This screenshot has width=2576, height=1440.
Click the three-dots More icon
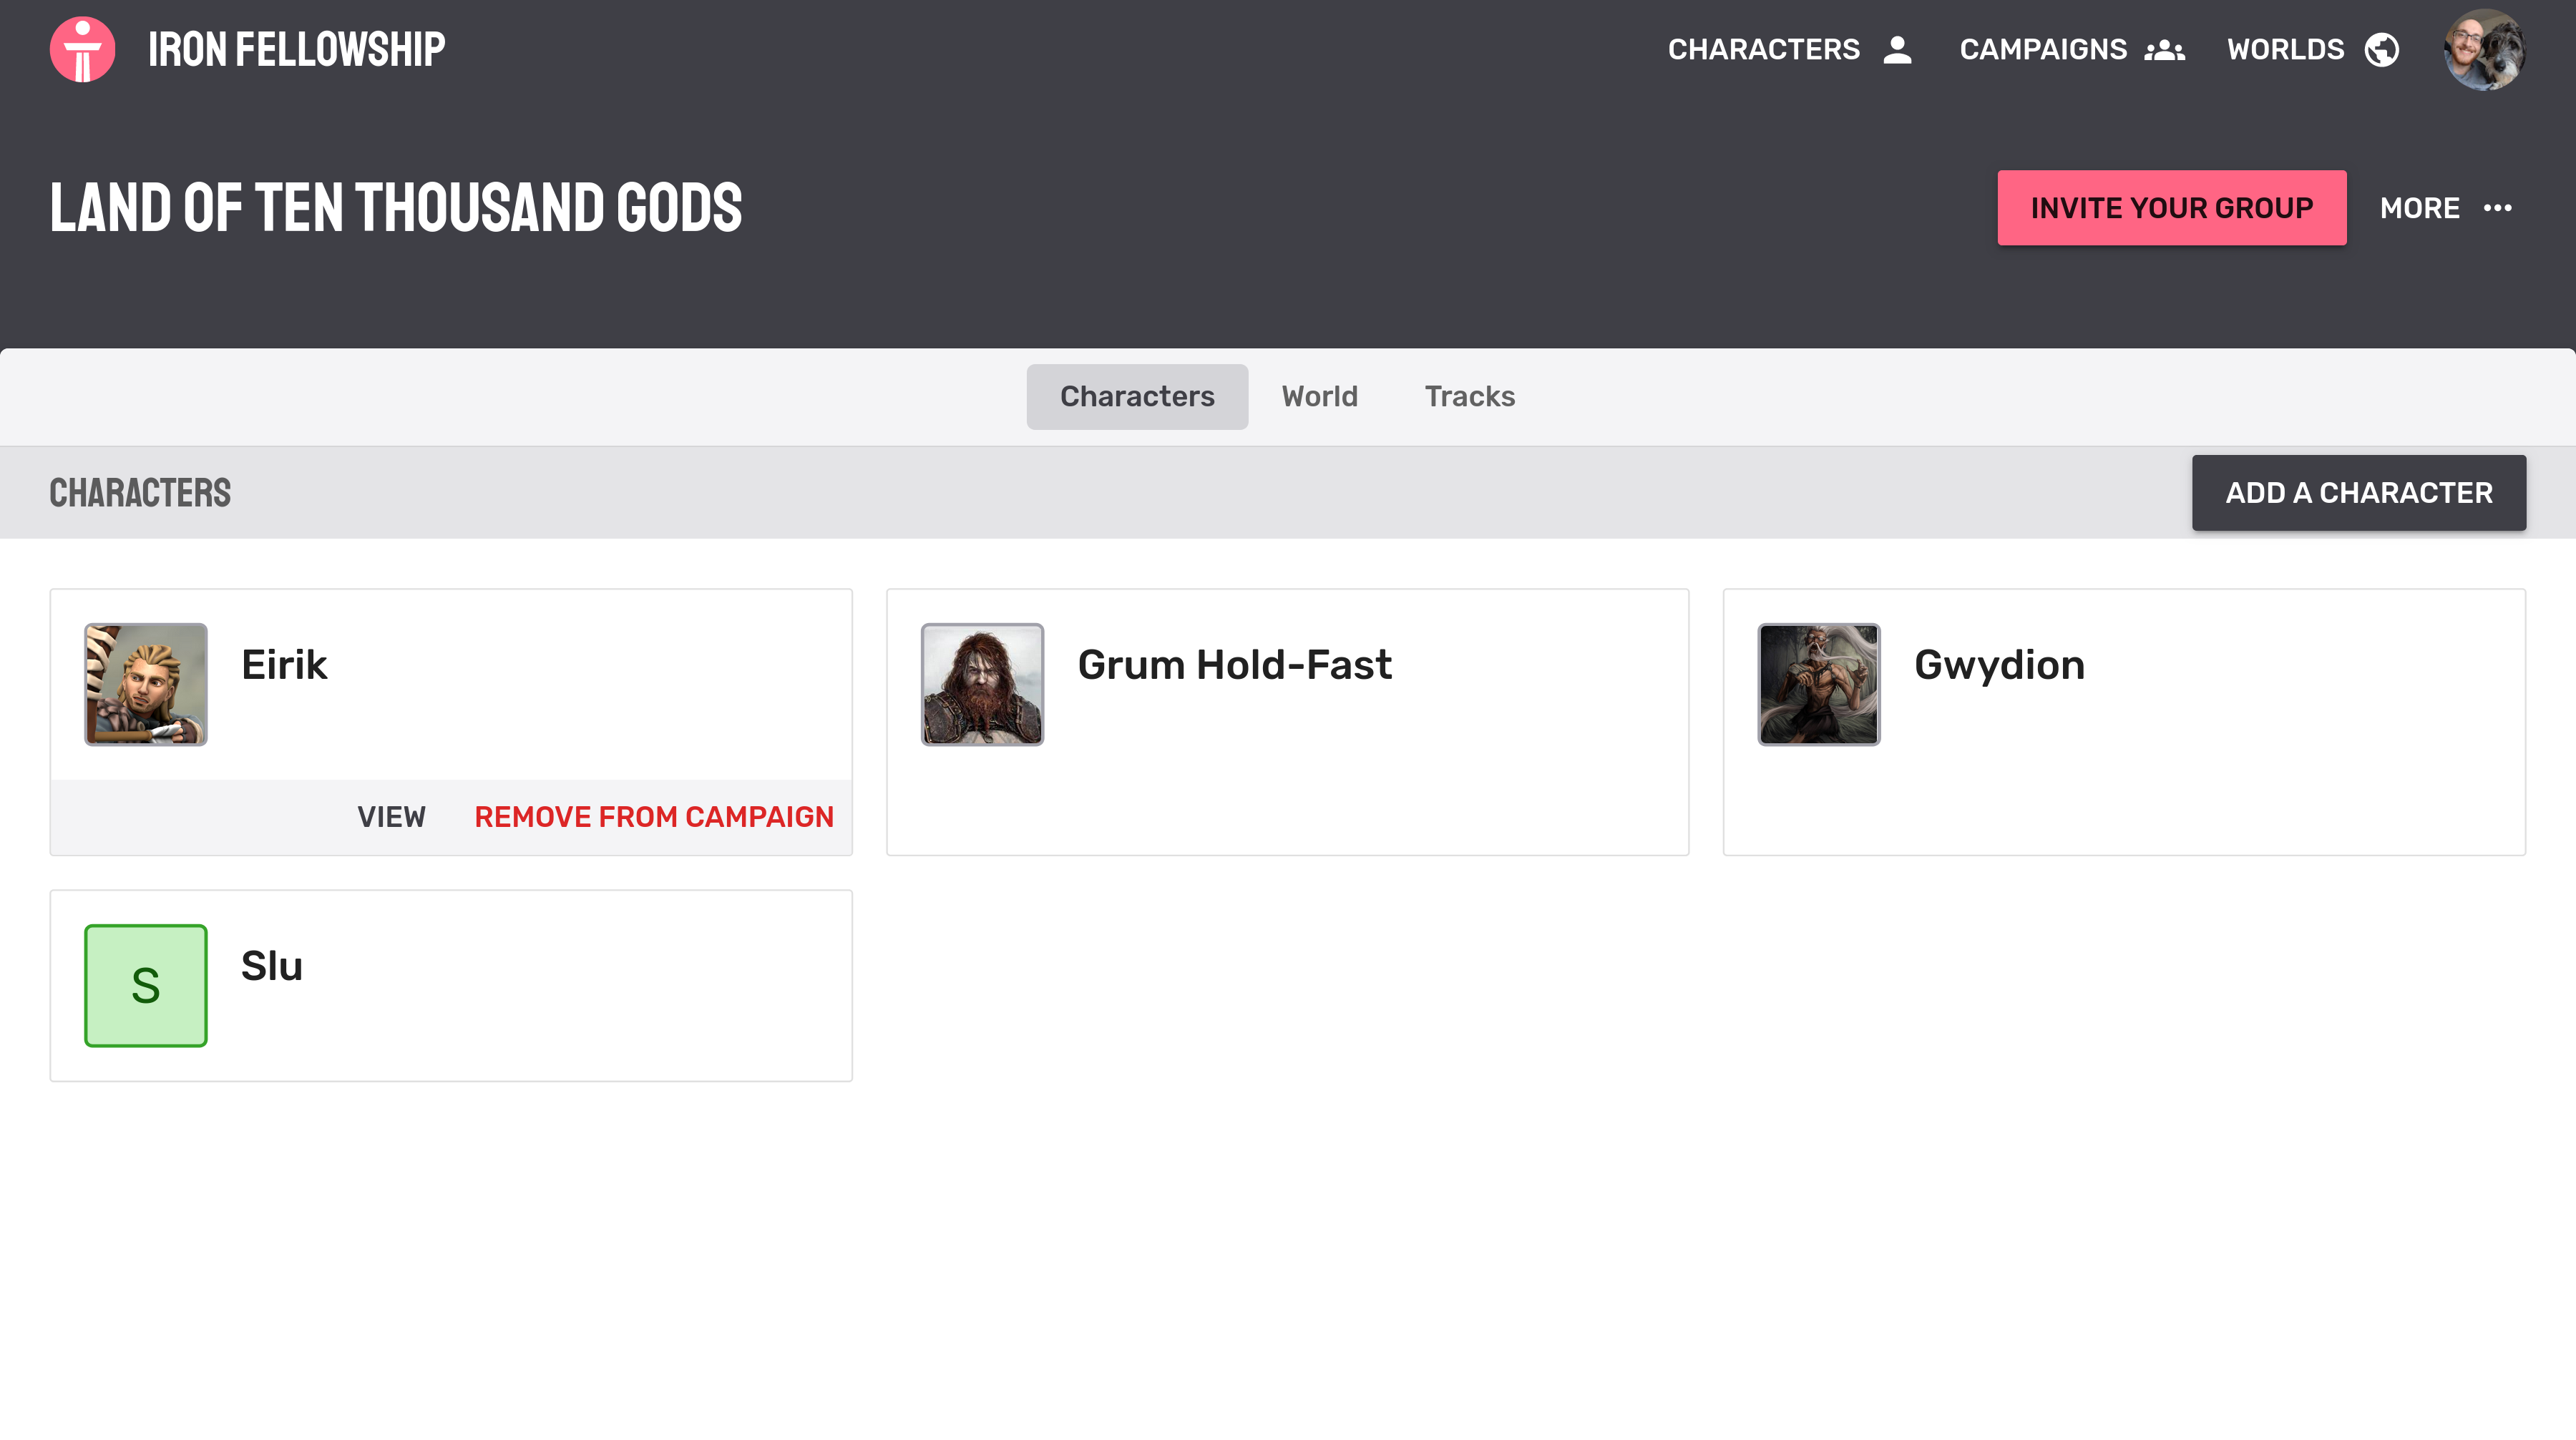(2497, 208)
